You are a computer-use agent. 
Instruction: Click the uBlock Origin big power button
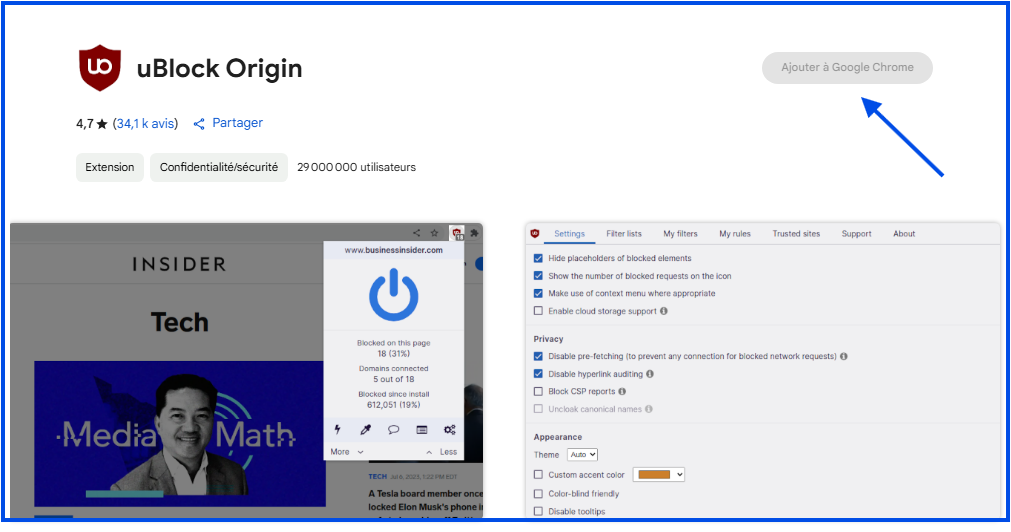pos(393,295)
